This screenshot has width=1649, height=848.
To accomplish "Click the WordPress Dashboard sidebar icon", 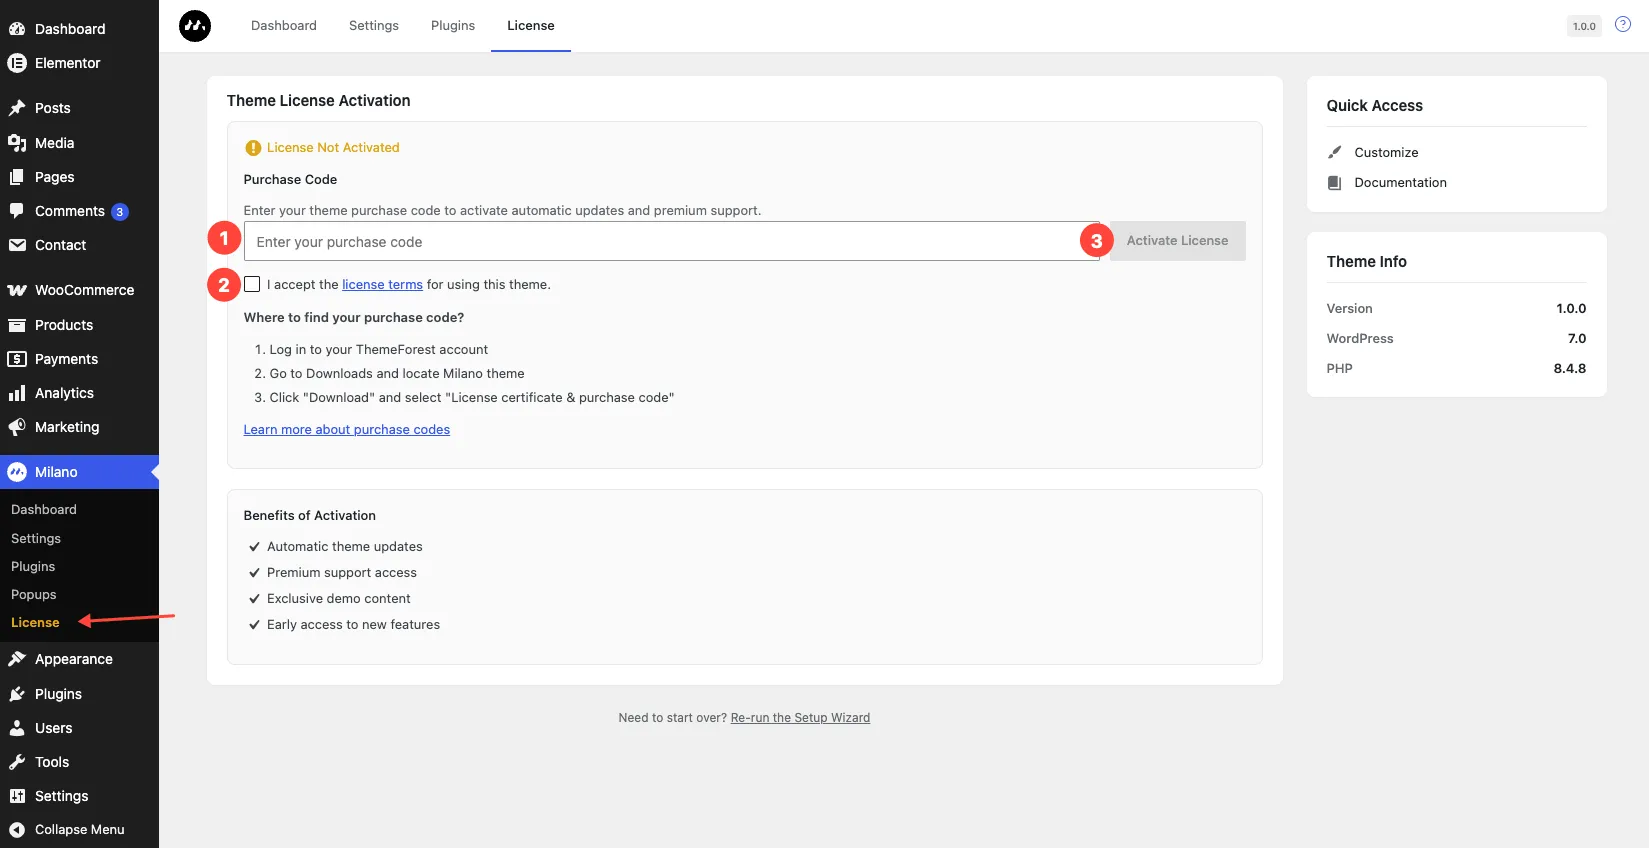I will (x=17, y=29).
